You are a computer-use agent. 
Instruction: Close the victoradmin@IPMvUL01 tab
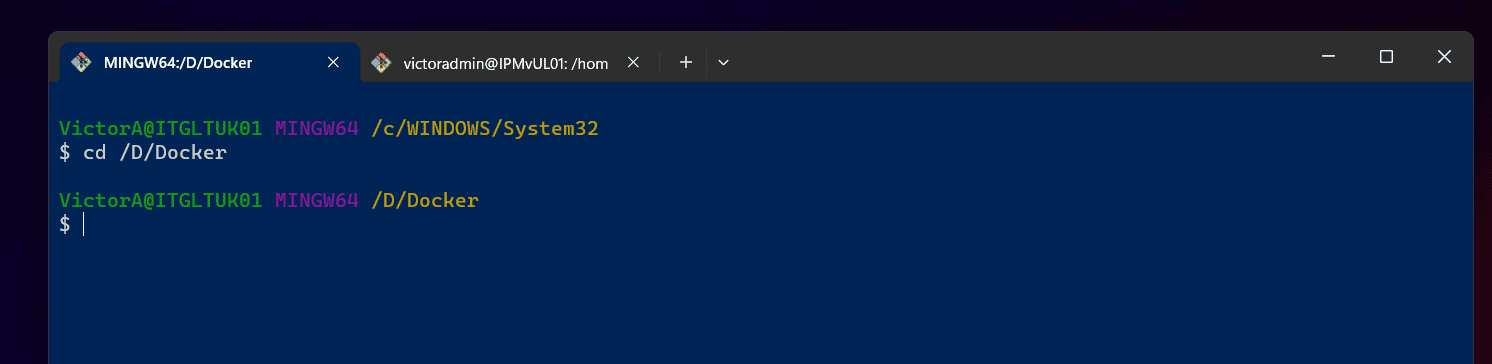[x=633, y=62]
